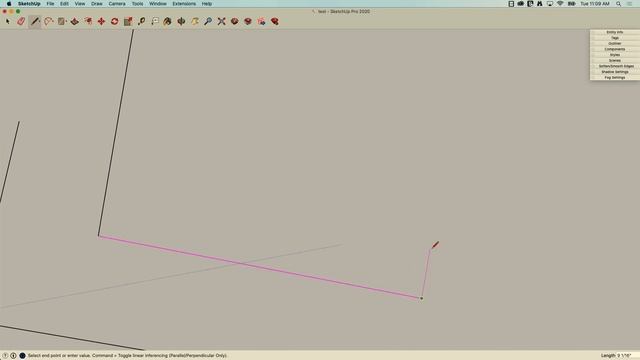Open the Help menu
This screenshot has height=360, width=640.
(207, 4)
